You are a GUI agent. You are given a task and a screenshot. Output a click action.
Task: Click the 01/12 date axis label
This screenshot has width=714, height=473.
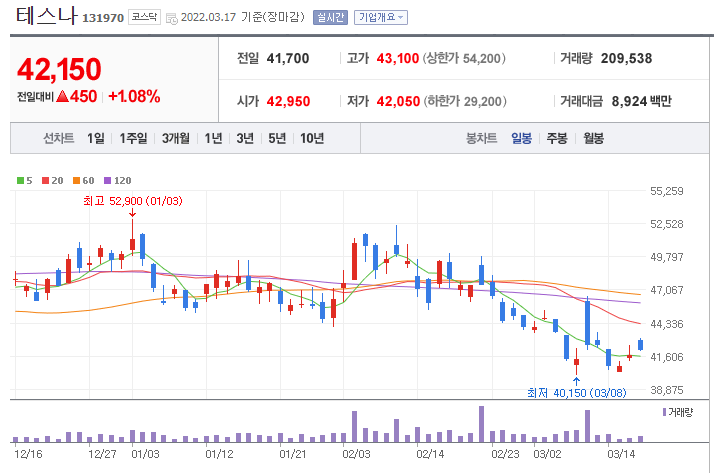click(x=219, y=454)
